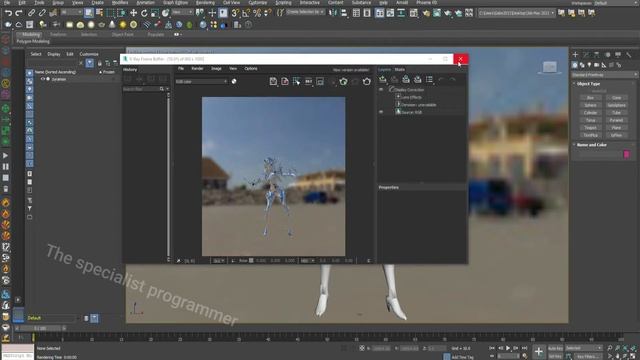Click the layers list icon in VFB Layers toolbar
The width and height of the screenshot is (640, 360).
click(x=429, y=79)
